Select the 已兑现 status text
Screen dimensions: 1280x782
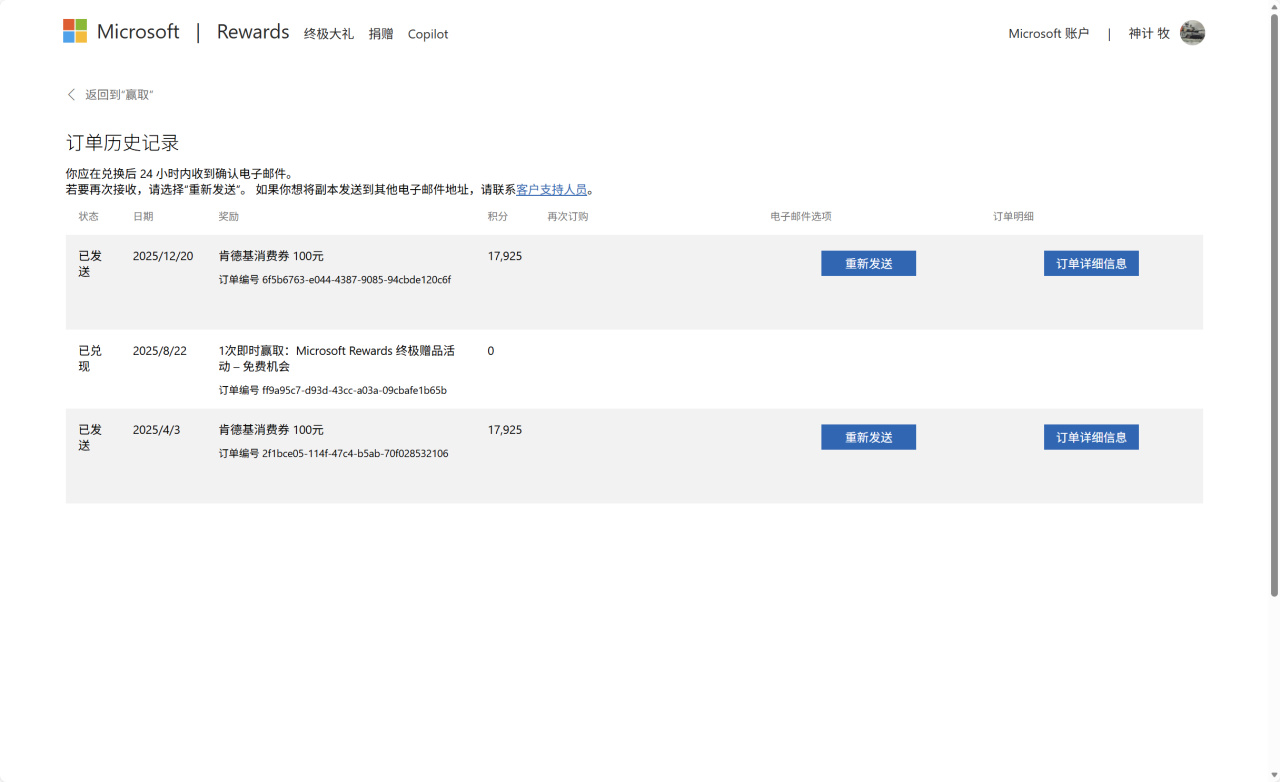pos(90,359)
